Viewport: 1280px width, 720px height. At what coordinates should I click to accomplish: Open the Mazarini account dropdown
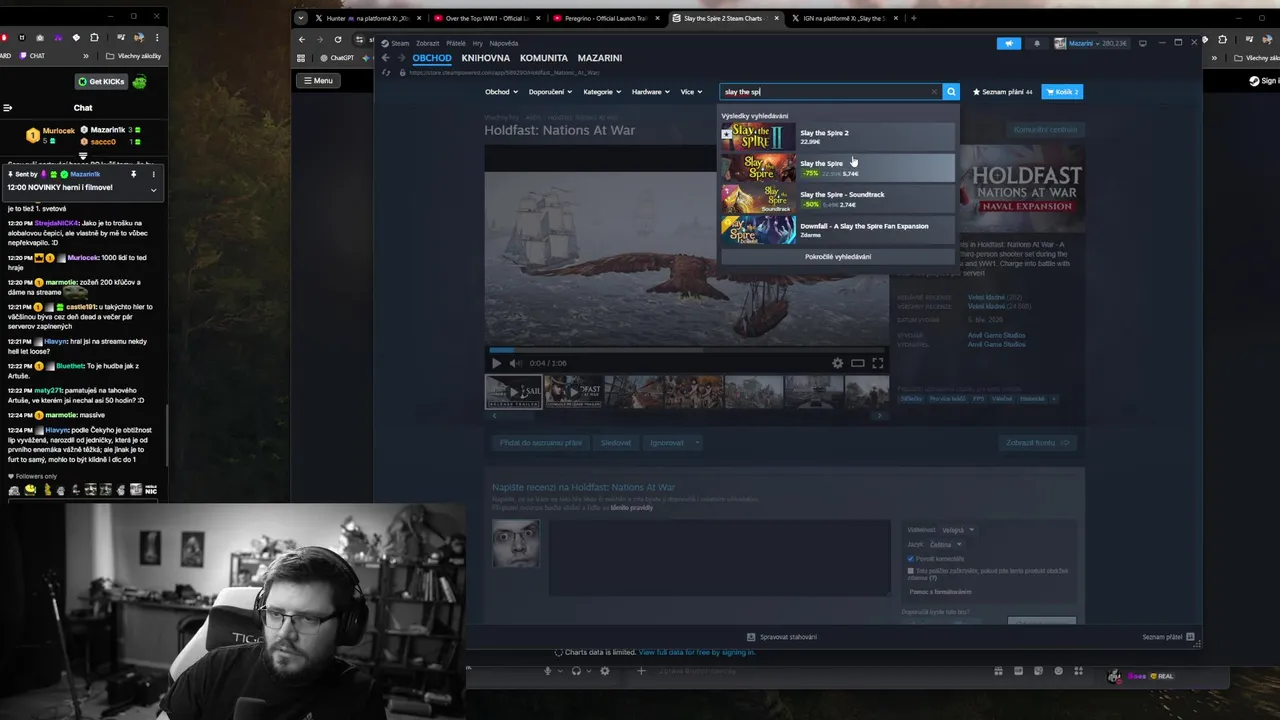[1091, 43]
